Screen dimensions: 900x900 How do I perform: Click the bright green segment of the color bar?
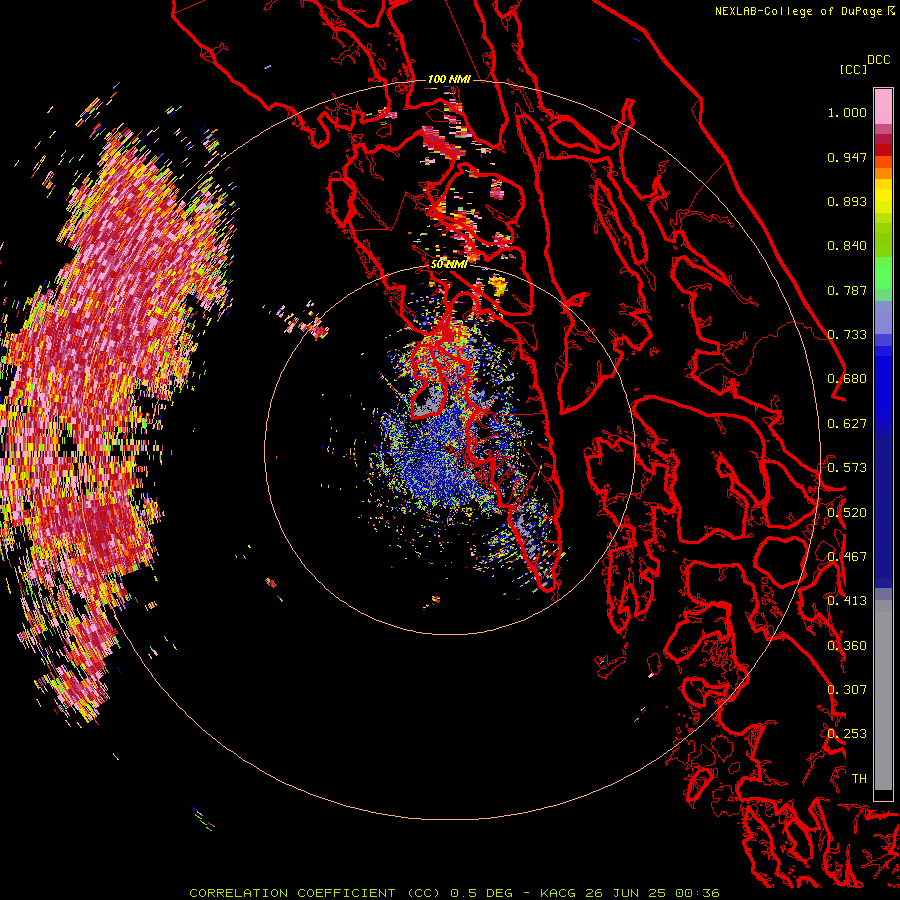click(883, 273)
